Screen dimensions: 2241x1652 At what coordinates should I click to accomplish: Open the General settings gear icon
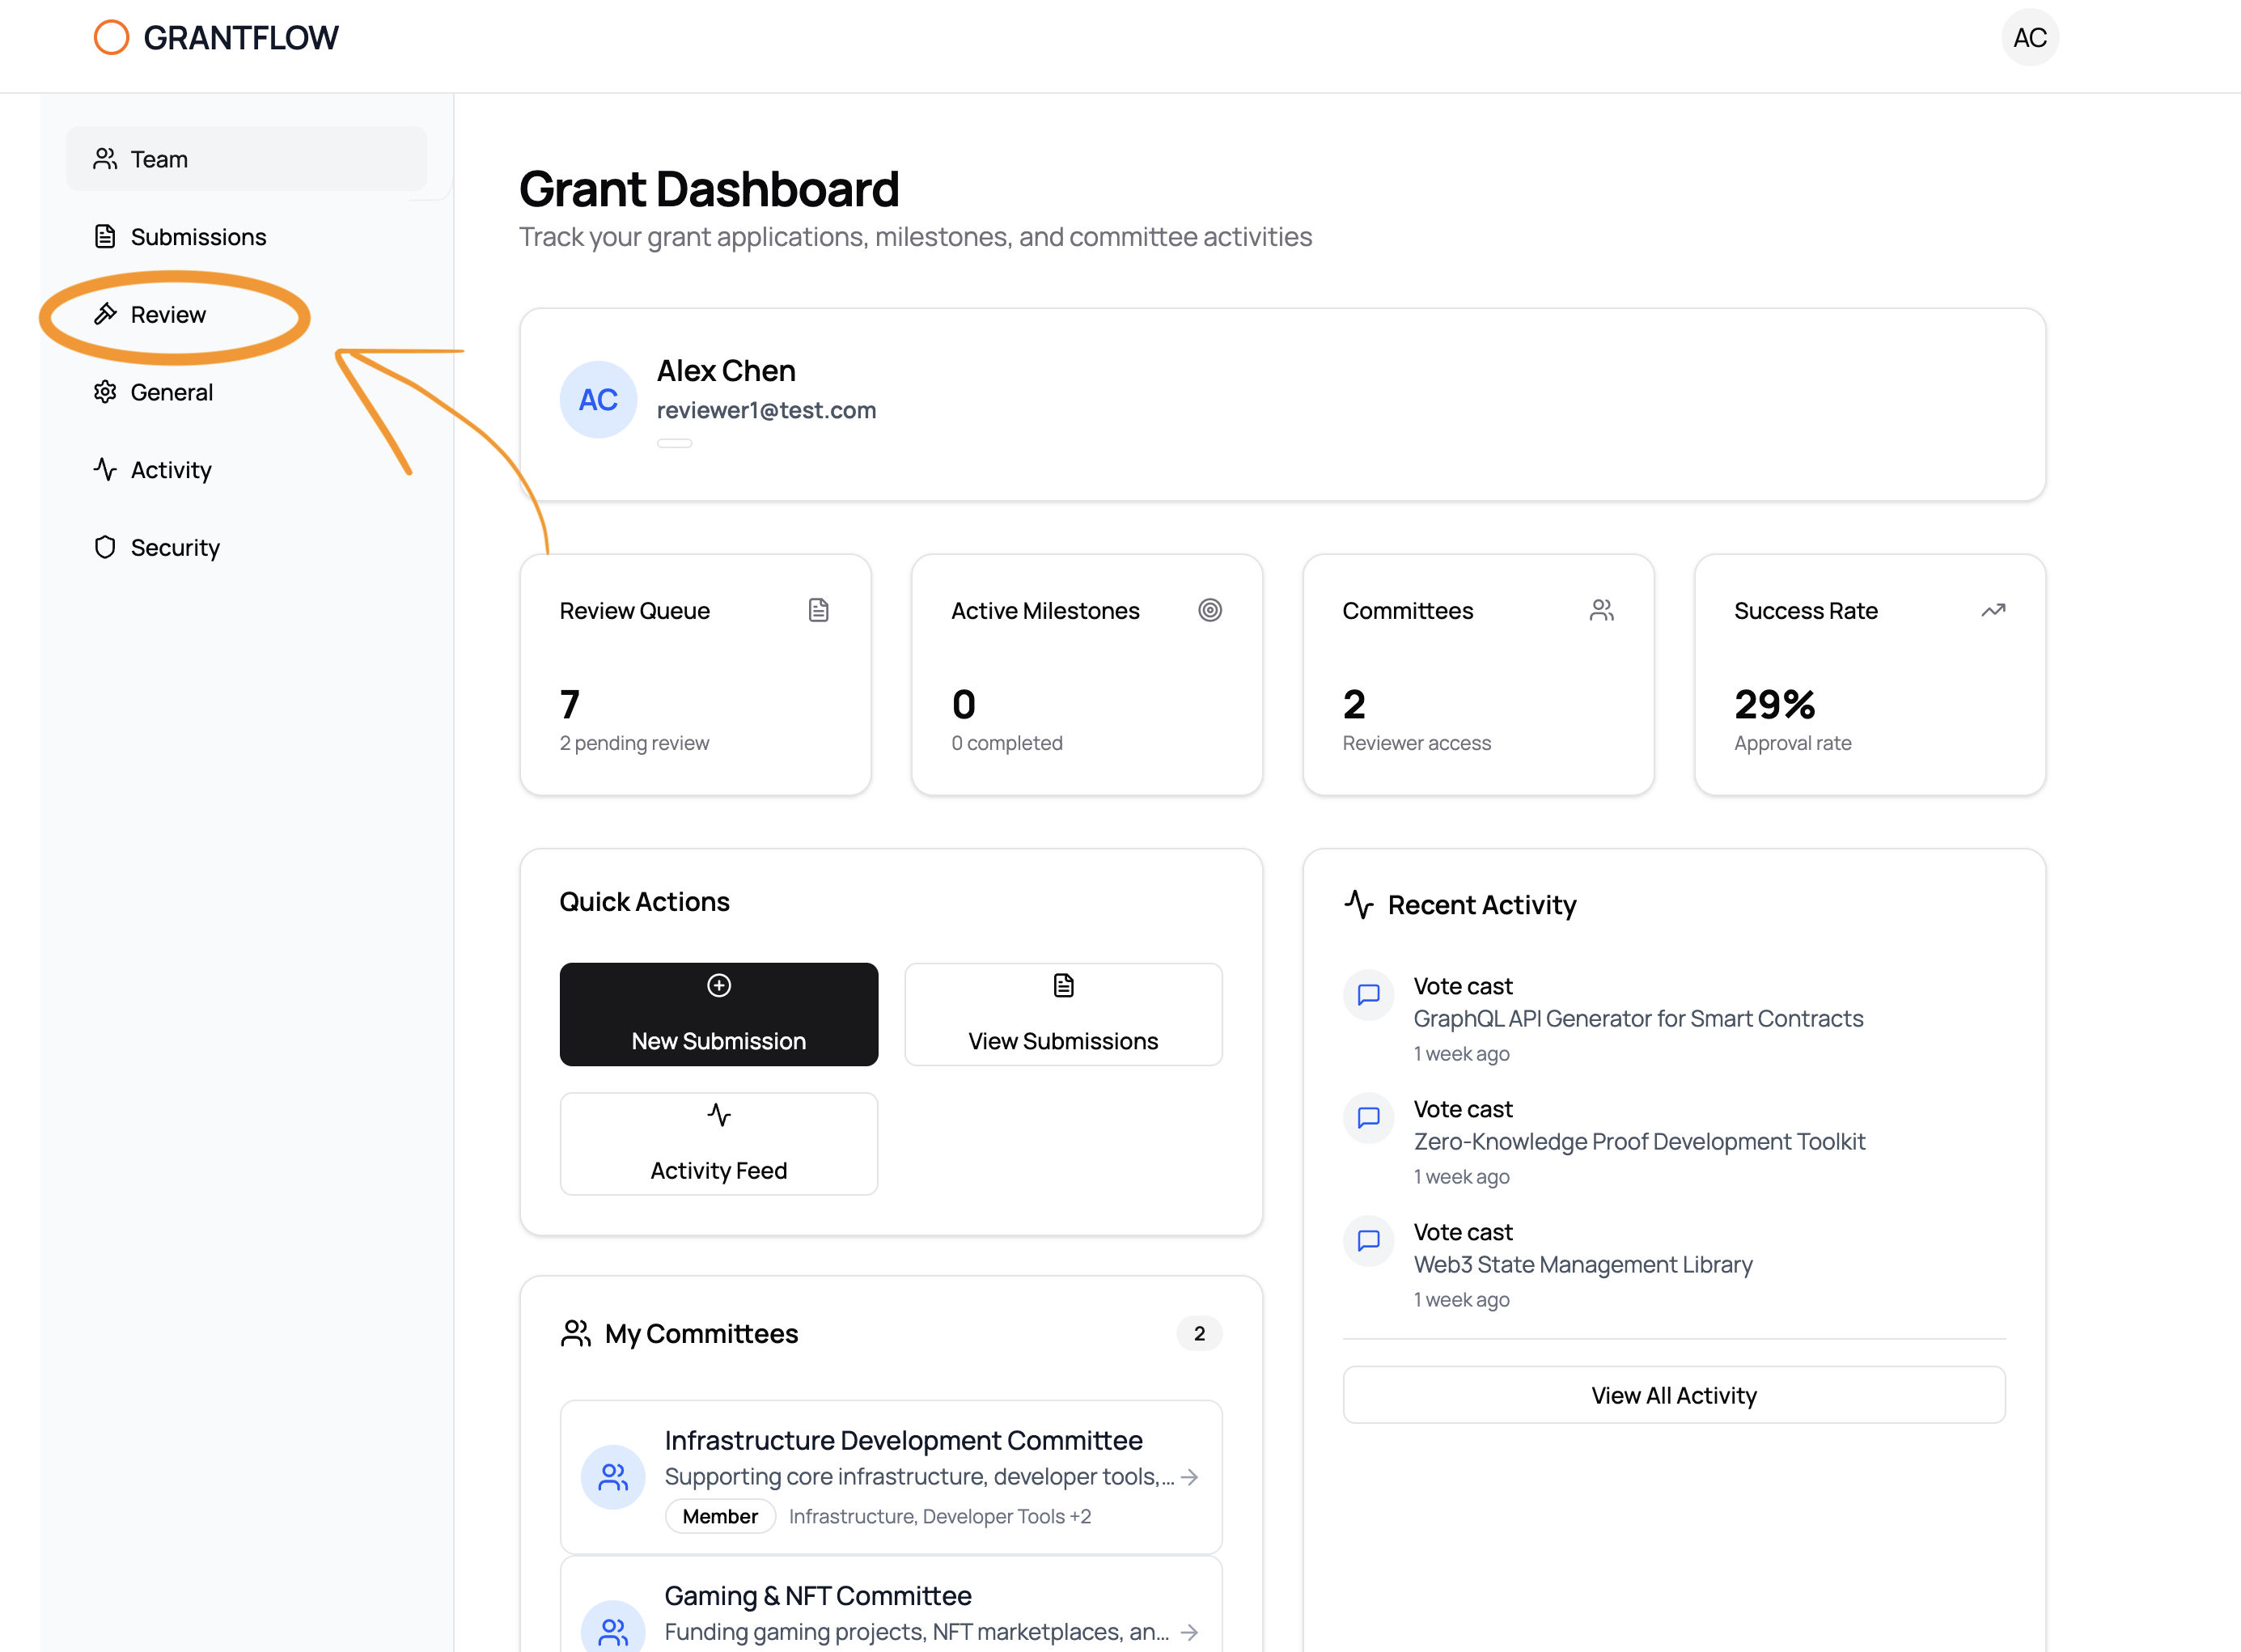tap(106, 392)
